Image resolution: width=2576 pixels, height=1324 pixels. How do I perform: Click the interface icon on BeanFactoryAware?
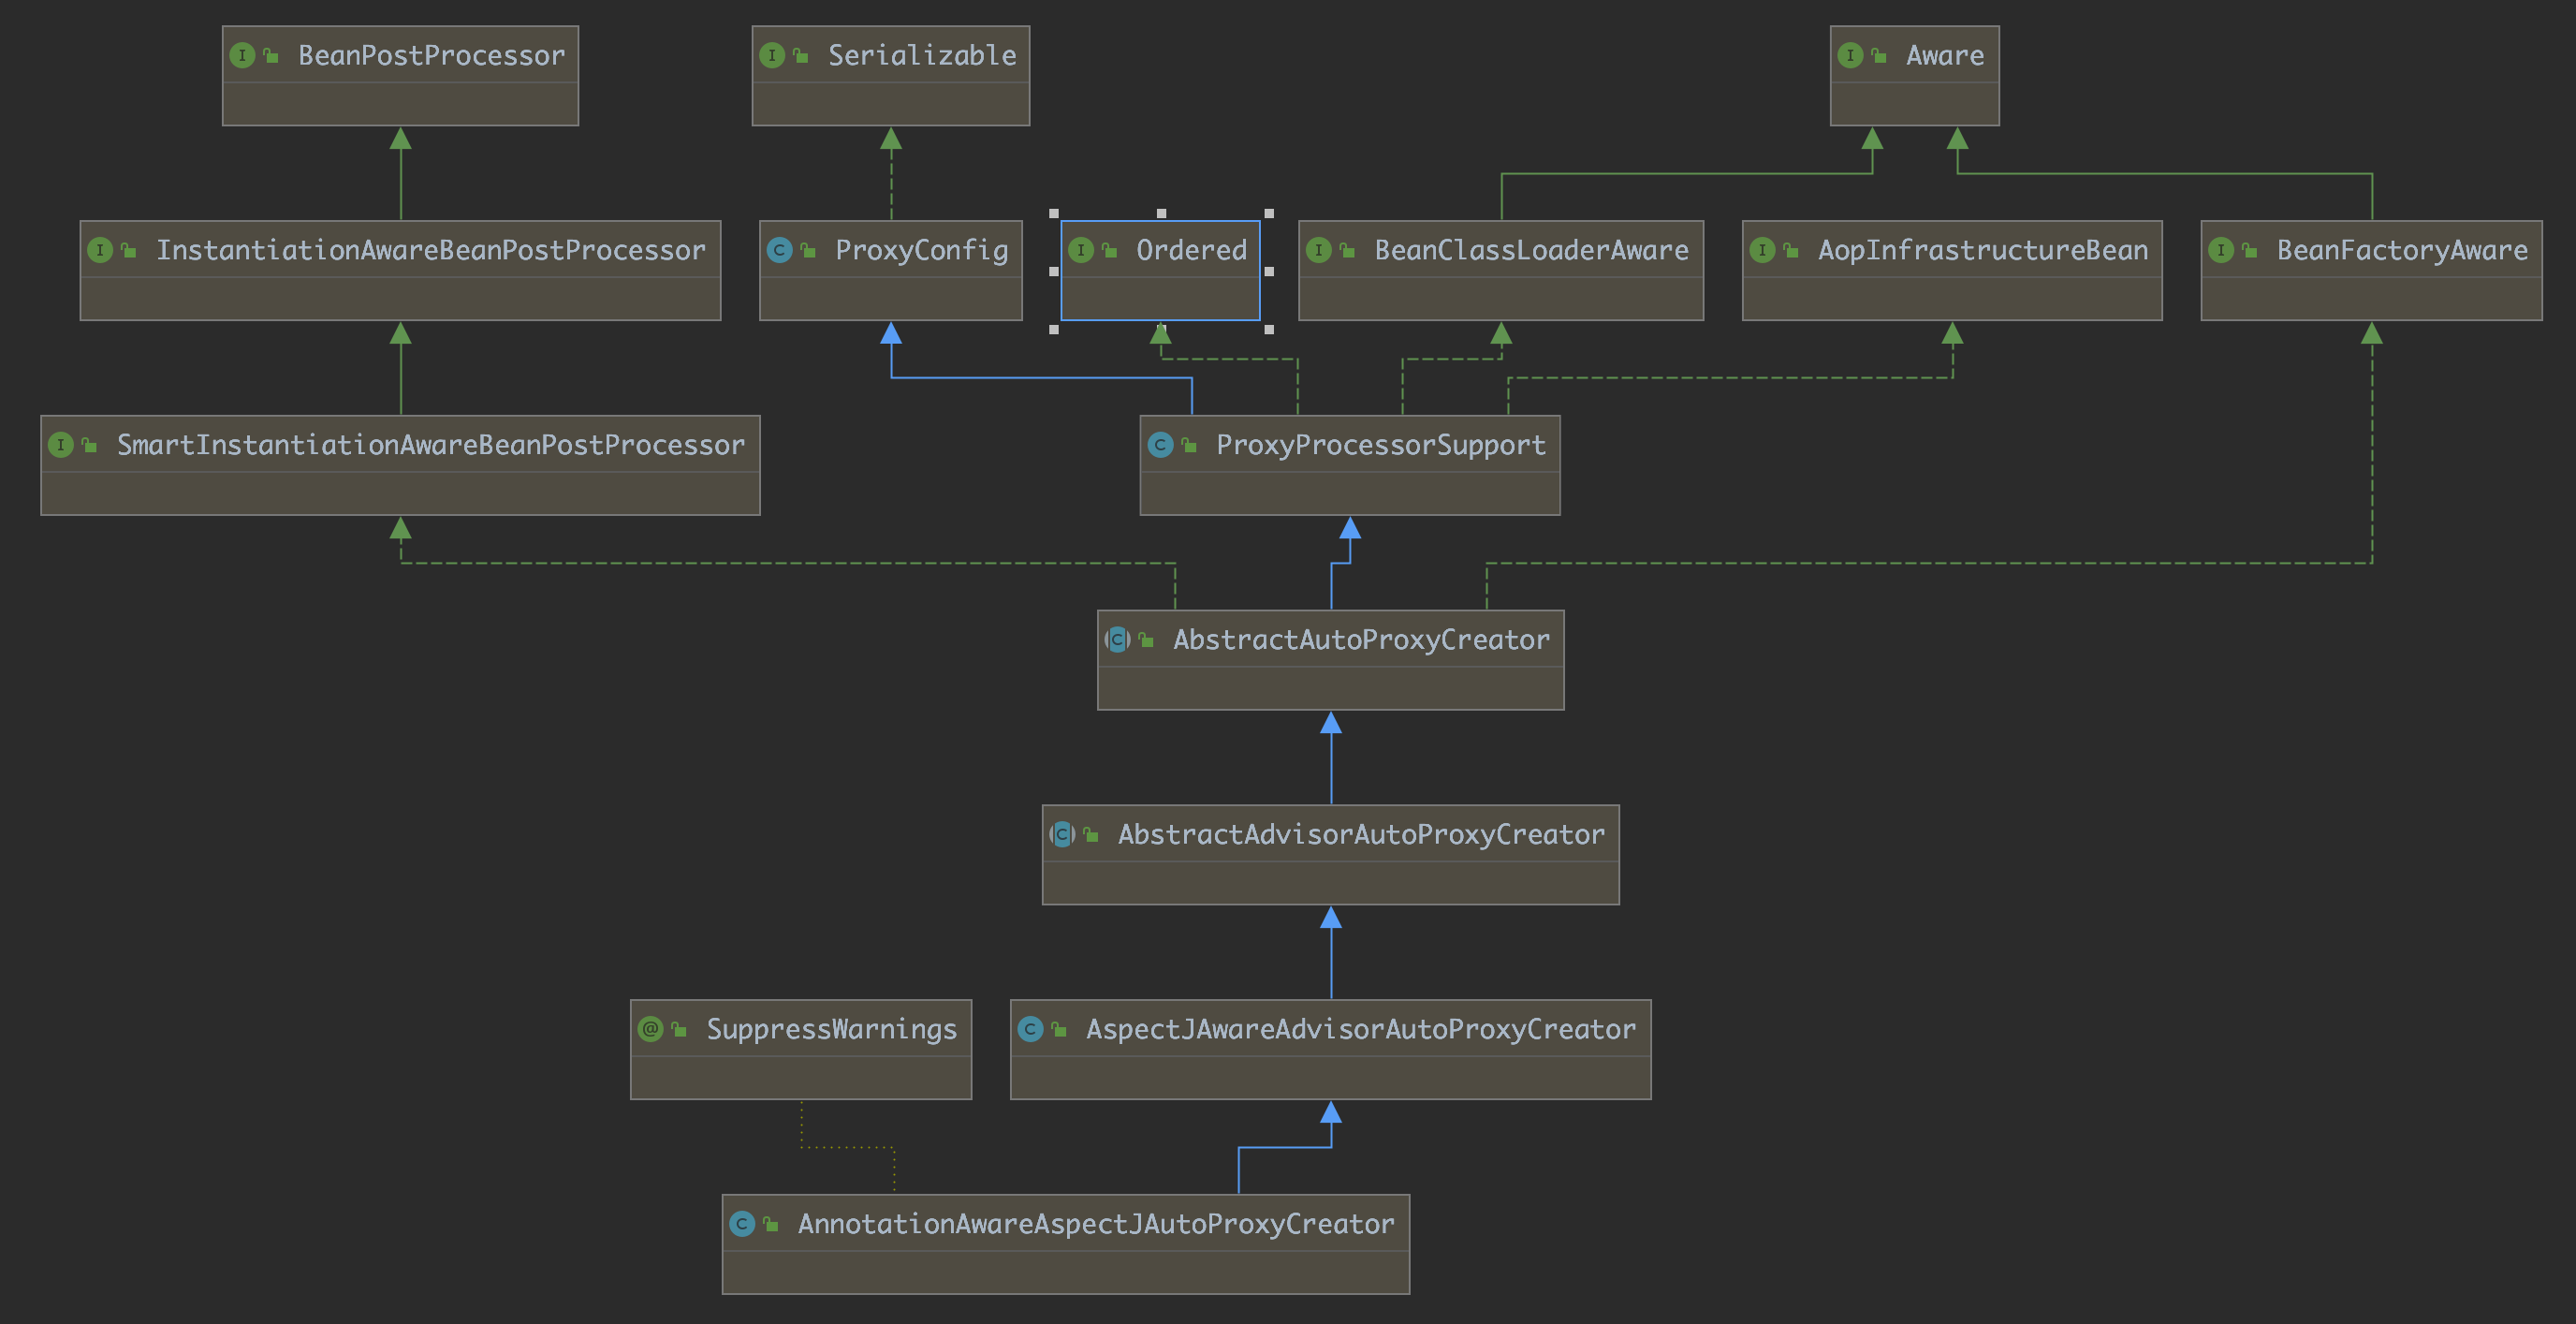2221,250
